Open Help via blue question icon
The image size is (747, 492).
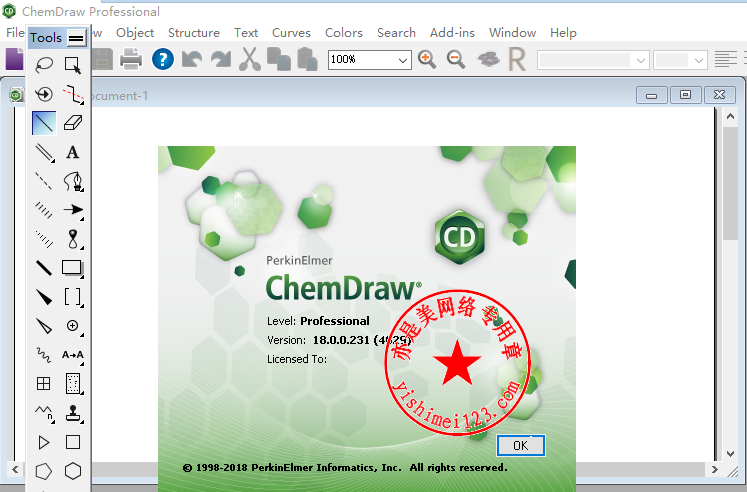coord(162,60)
